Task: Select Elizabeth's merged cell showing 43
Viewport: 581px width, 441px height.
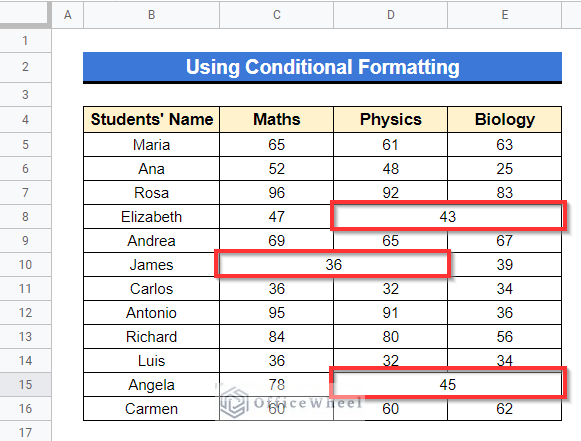Action: 448,216
